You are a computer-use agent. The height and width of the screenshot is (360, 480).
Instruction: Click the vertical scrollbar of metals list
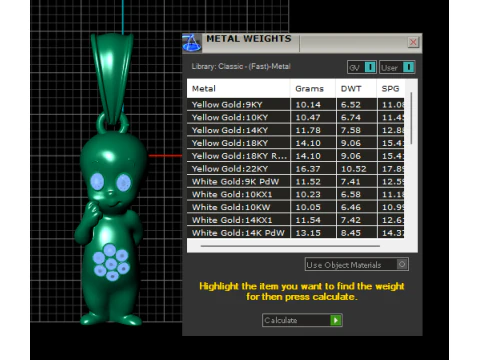click(x=411, y=118)
